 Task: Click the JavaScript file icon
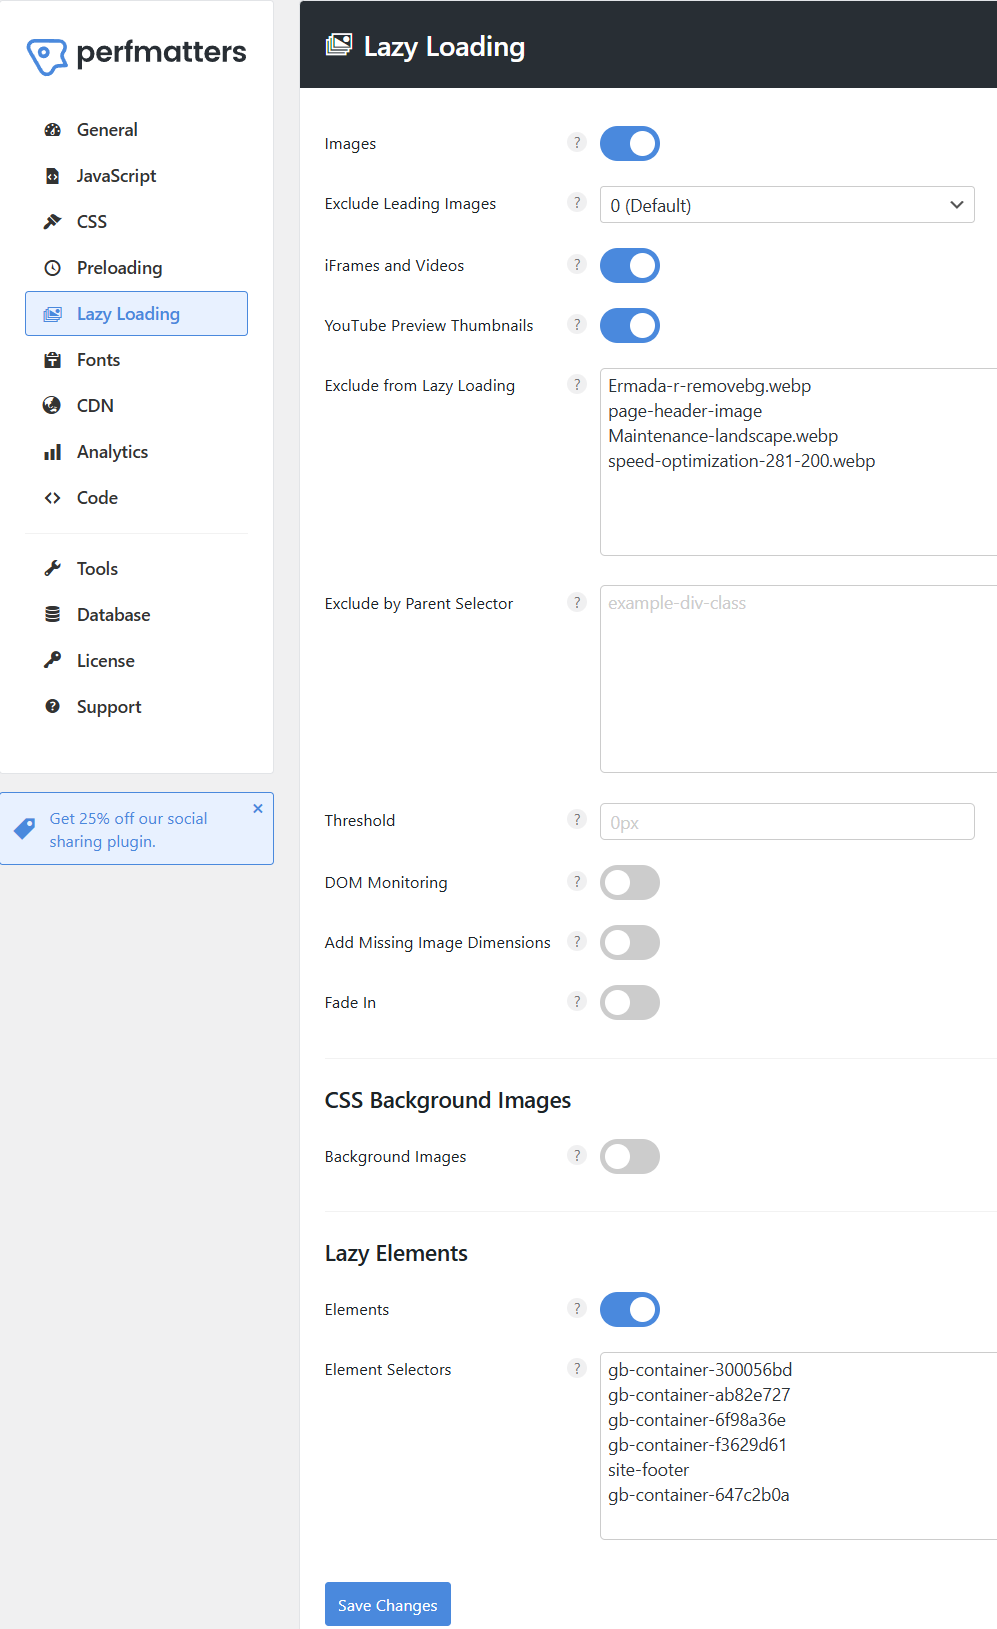tap(53, 176)
